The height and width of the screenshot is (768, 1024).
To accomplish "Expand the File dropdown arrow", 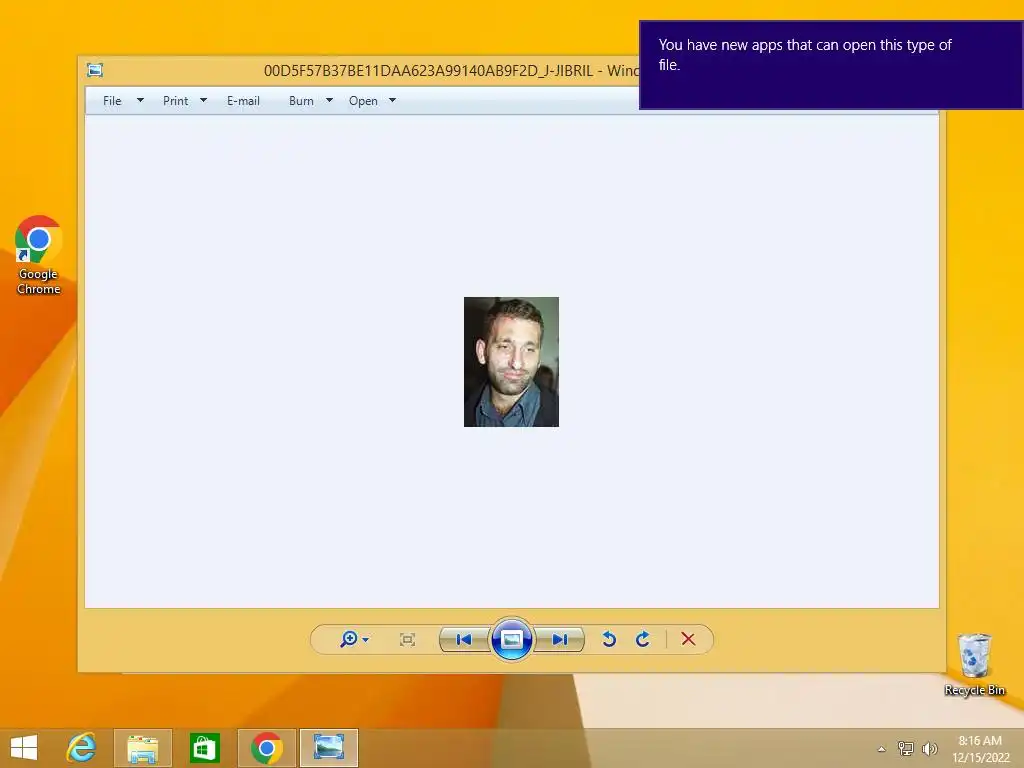I will click(140, 100).
